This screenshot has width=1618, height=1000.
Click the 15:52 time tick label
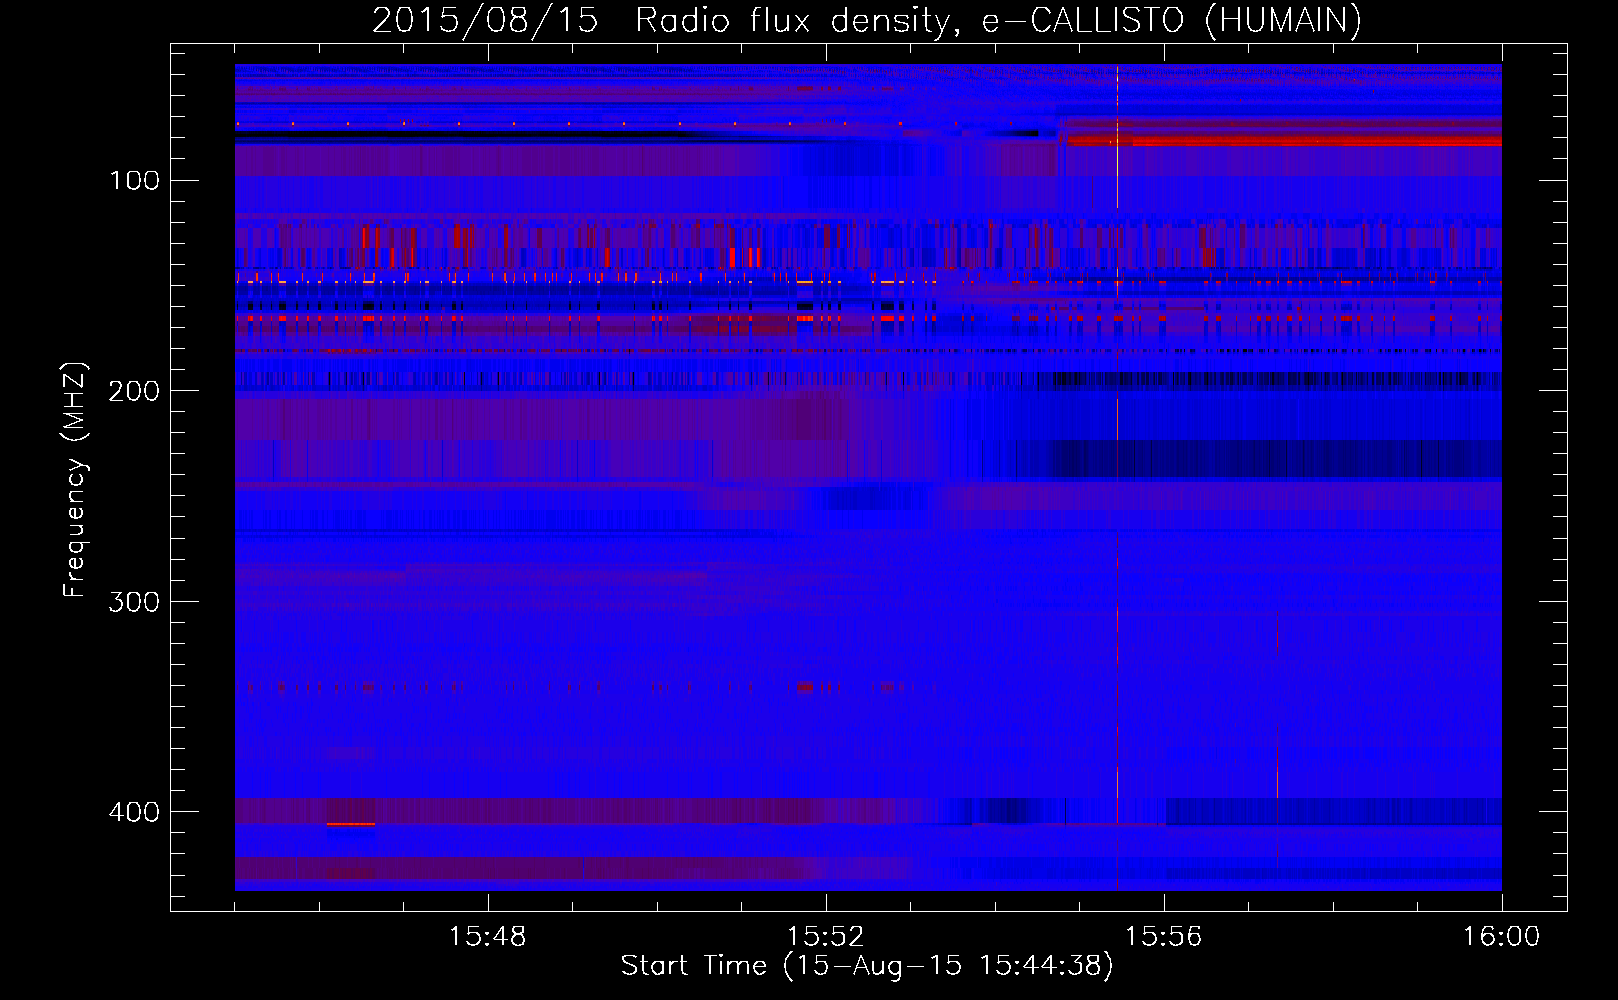[x=825, y=937]
